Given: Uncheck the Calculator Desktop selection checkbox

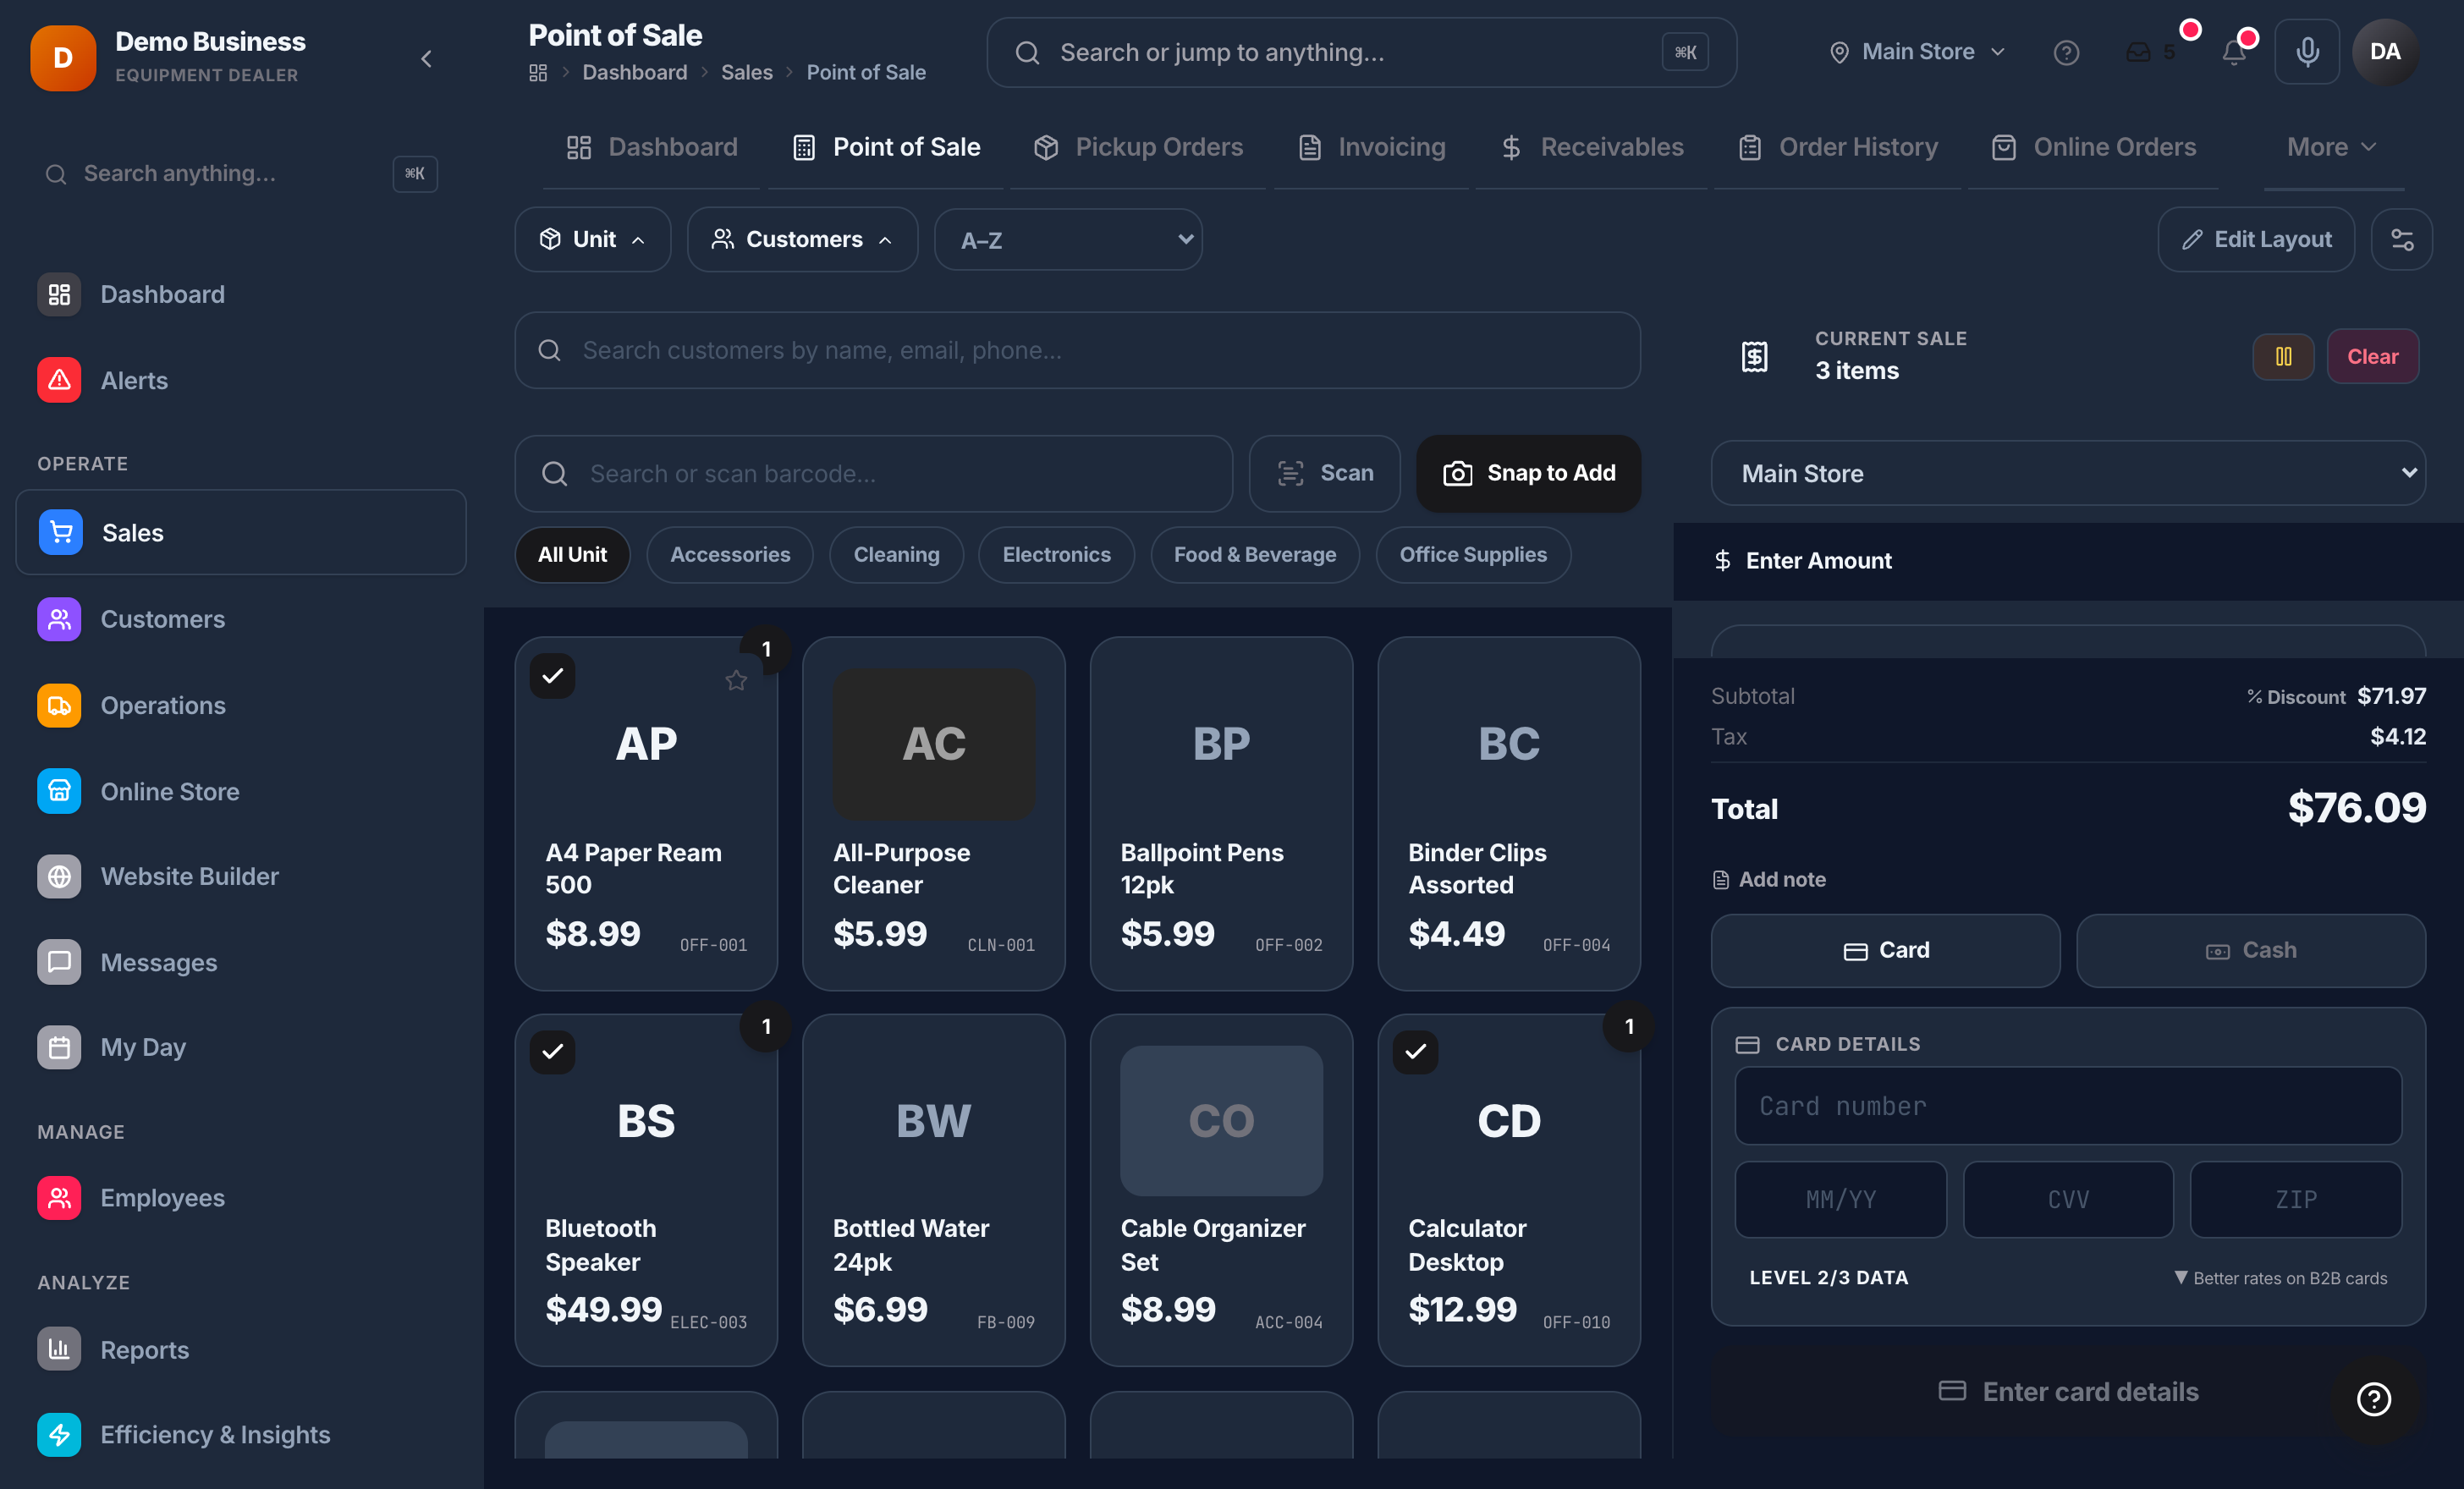Looking at the screenshot, I should [1415, 1051].
